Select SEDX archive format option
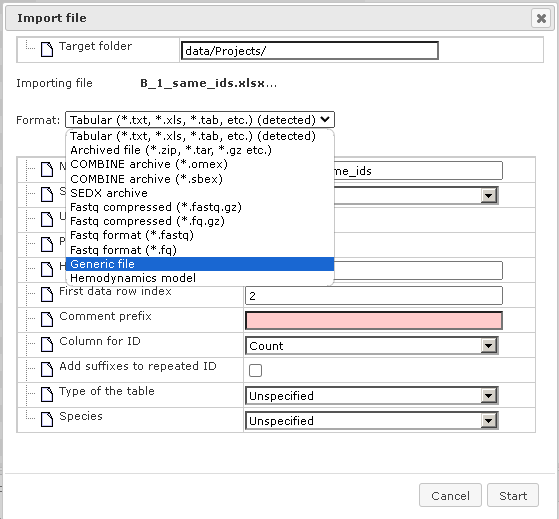This screenshot has height=519, width=559. (x=200, y=193)
